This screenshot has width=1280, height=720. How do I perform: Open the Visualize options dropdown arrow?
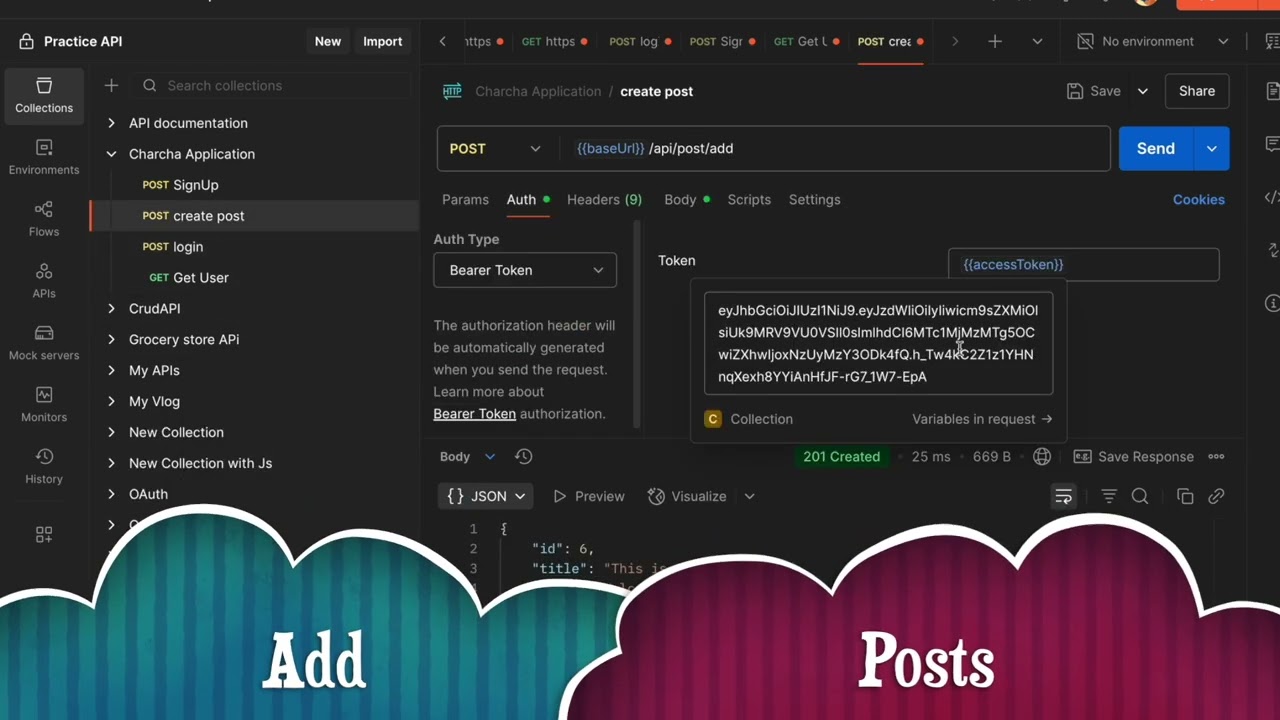click(x=749, y=496)
